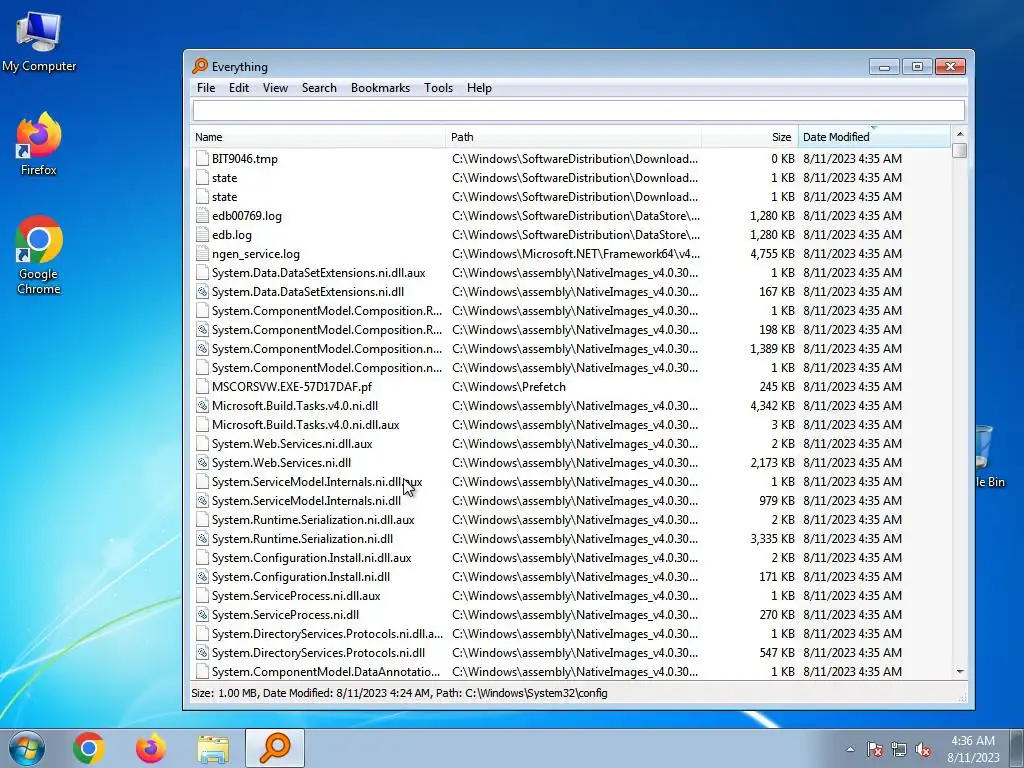This screenshot has width=1024, height=768.
Task: Select Firefox desktop shortcut
Action: tap(39, 145)
